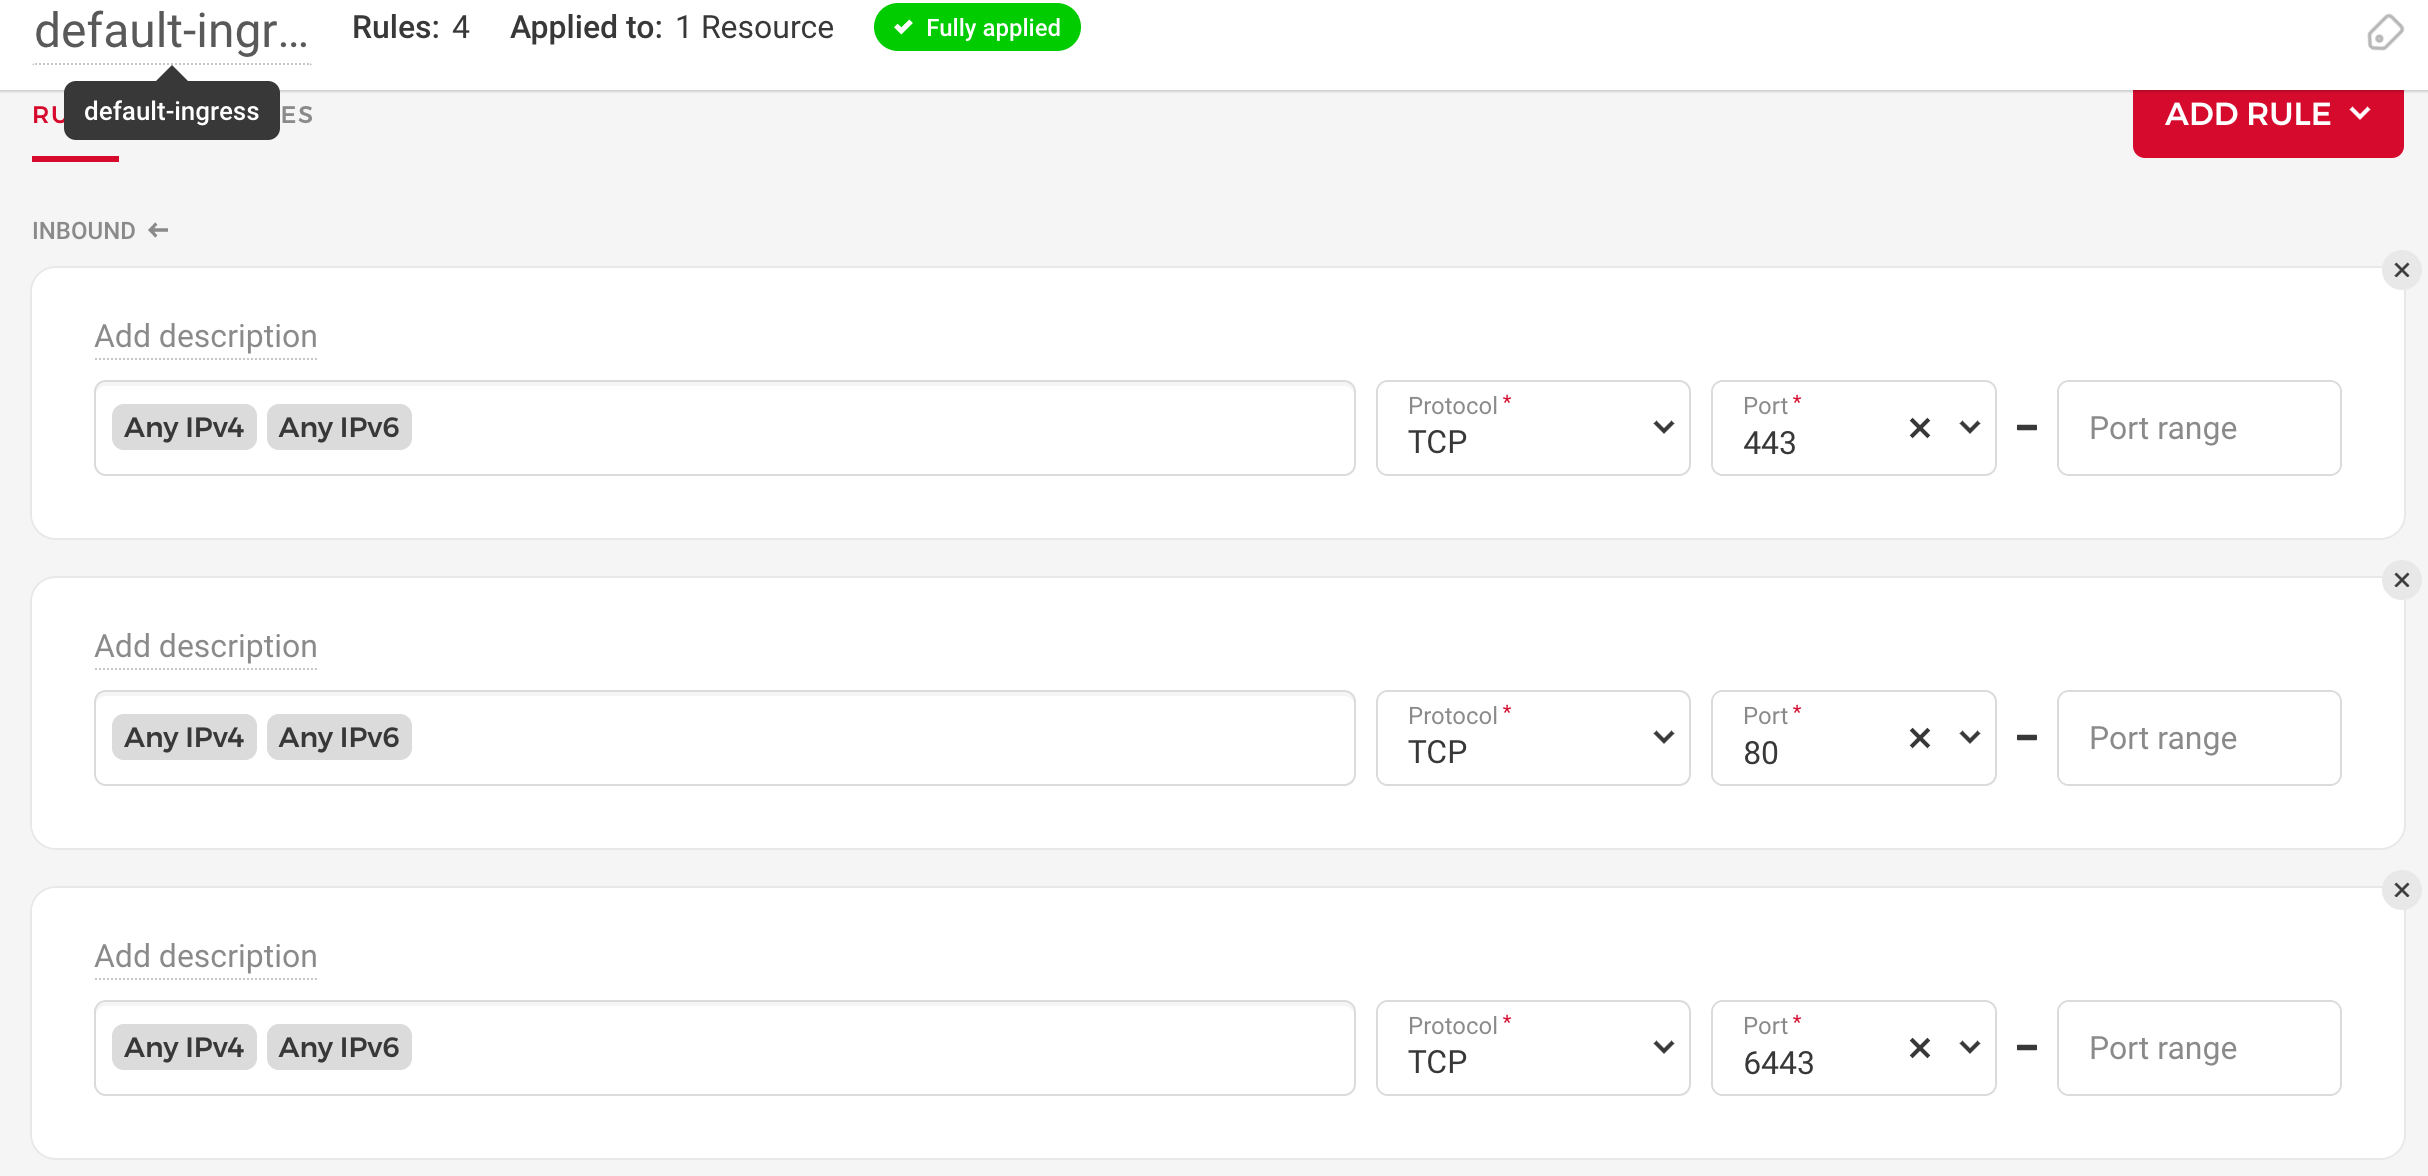Click the INBOUND arrow icon

click(x=158, y=231)
